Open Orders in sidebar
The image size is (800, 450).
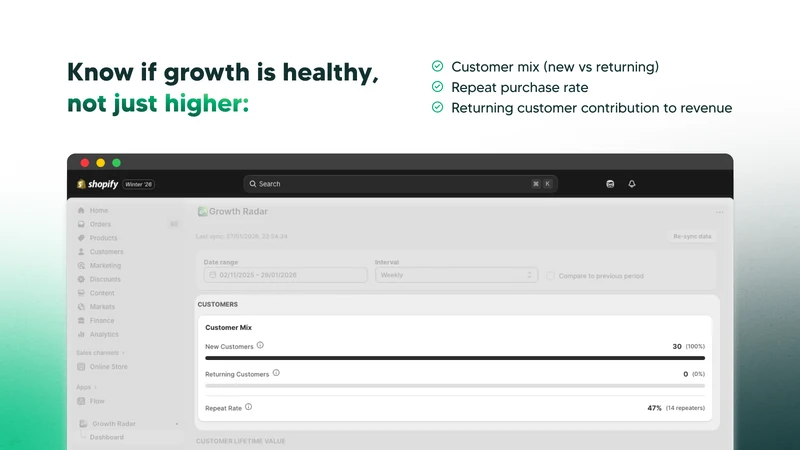pos(100,224)
